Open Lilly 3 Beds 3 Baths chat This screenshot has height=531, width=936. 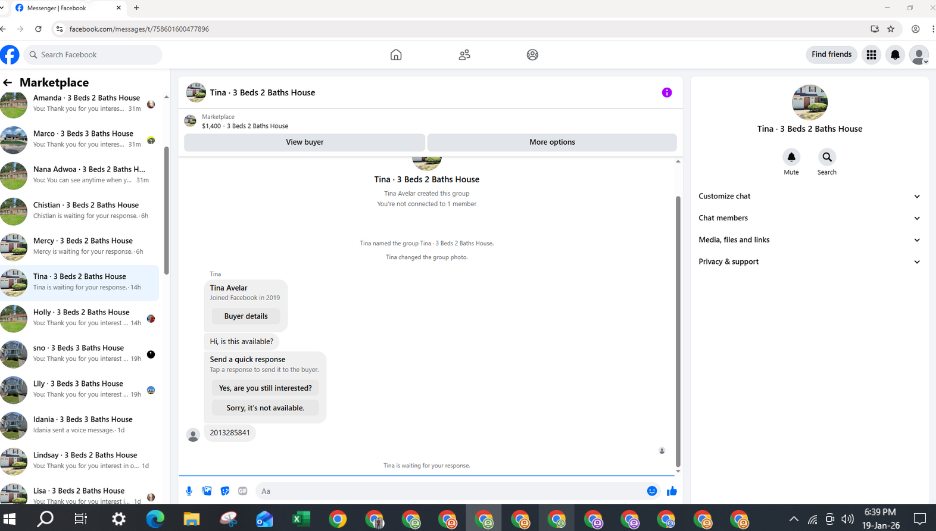(79, 390)
